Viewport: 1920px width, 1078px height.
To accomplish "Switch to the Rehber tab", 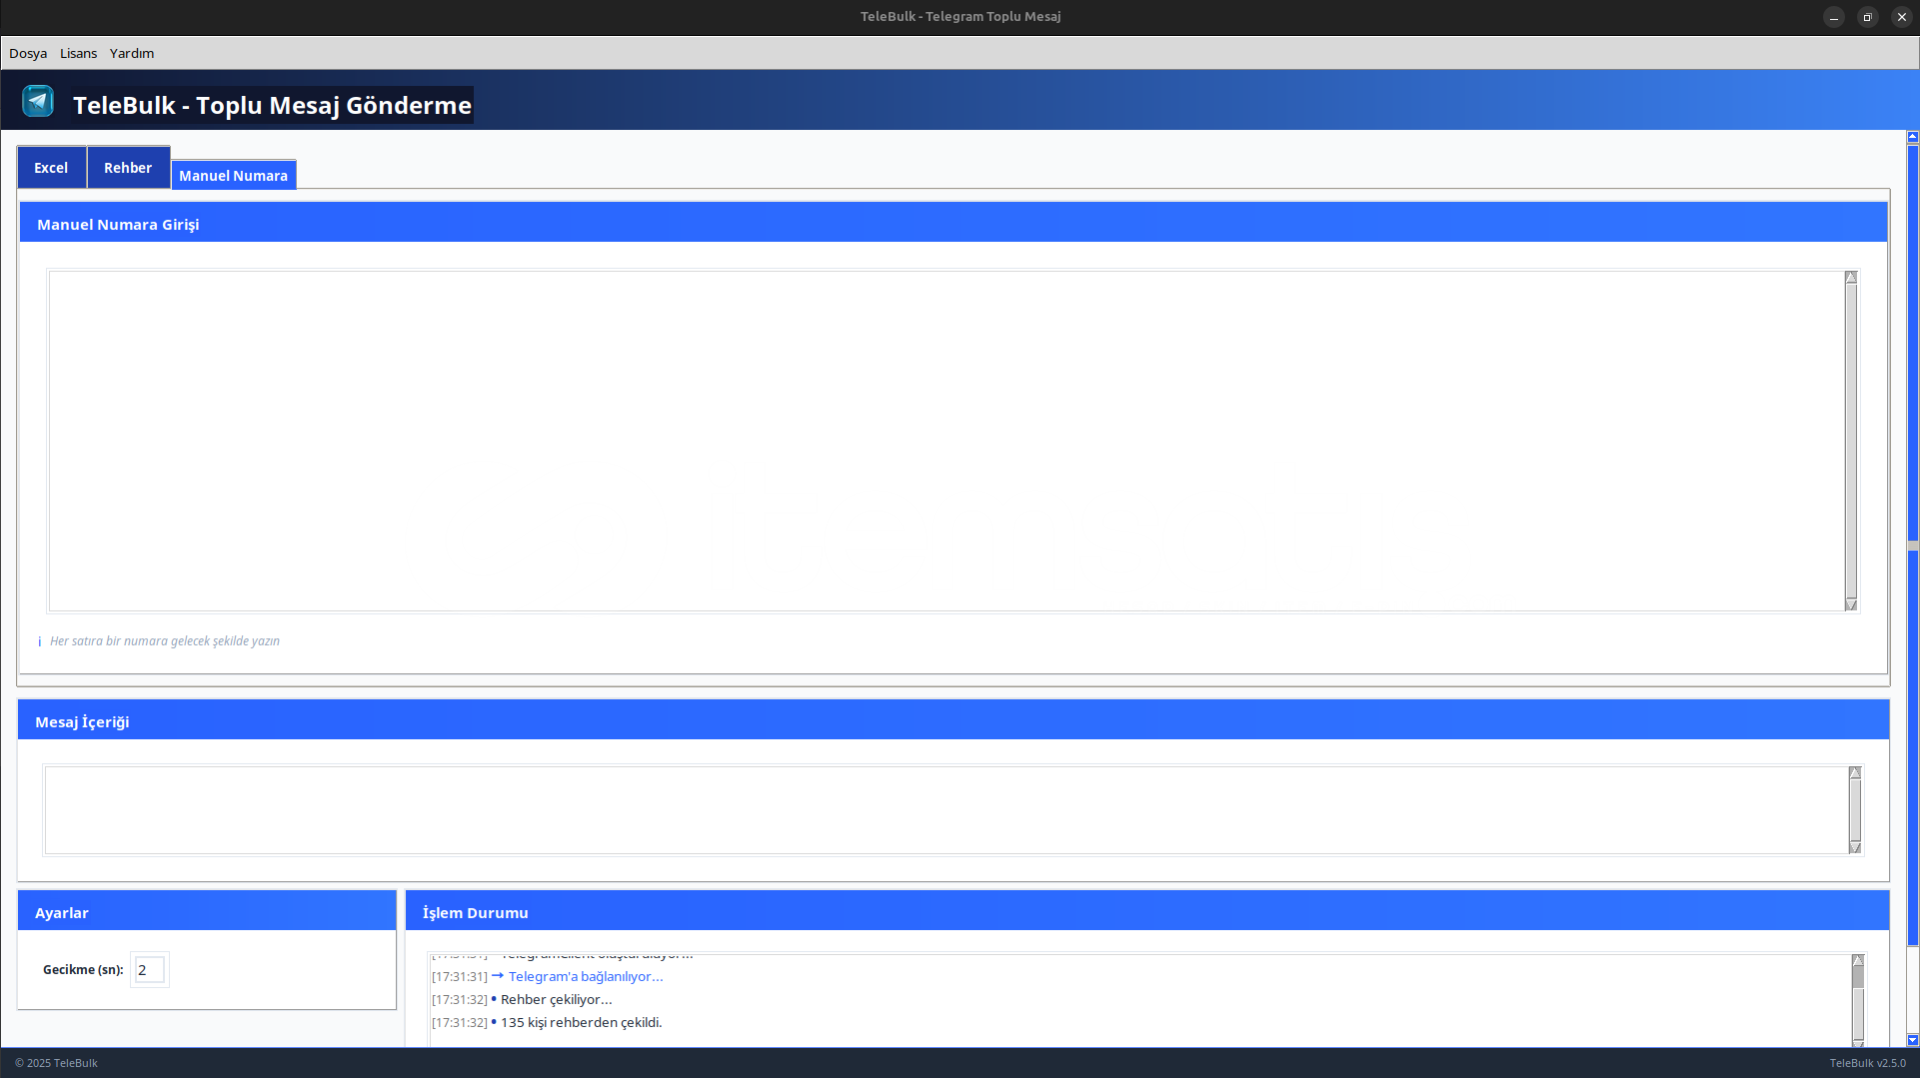I will [128, 167].
